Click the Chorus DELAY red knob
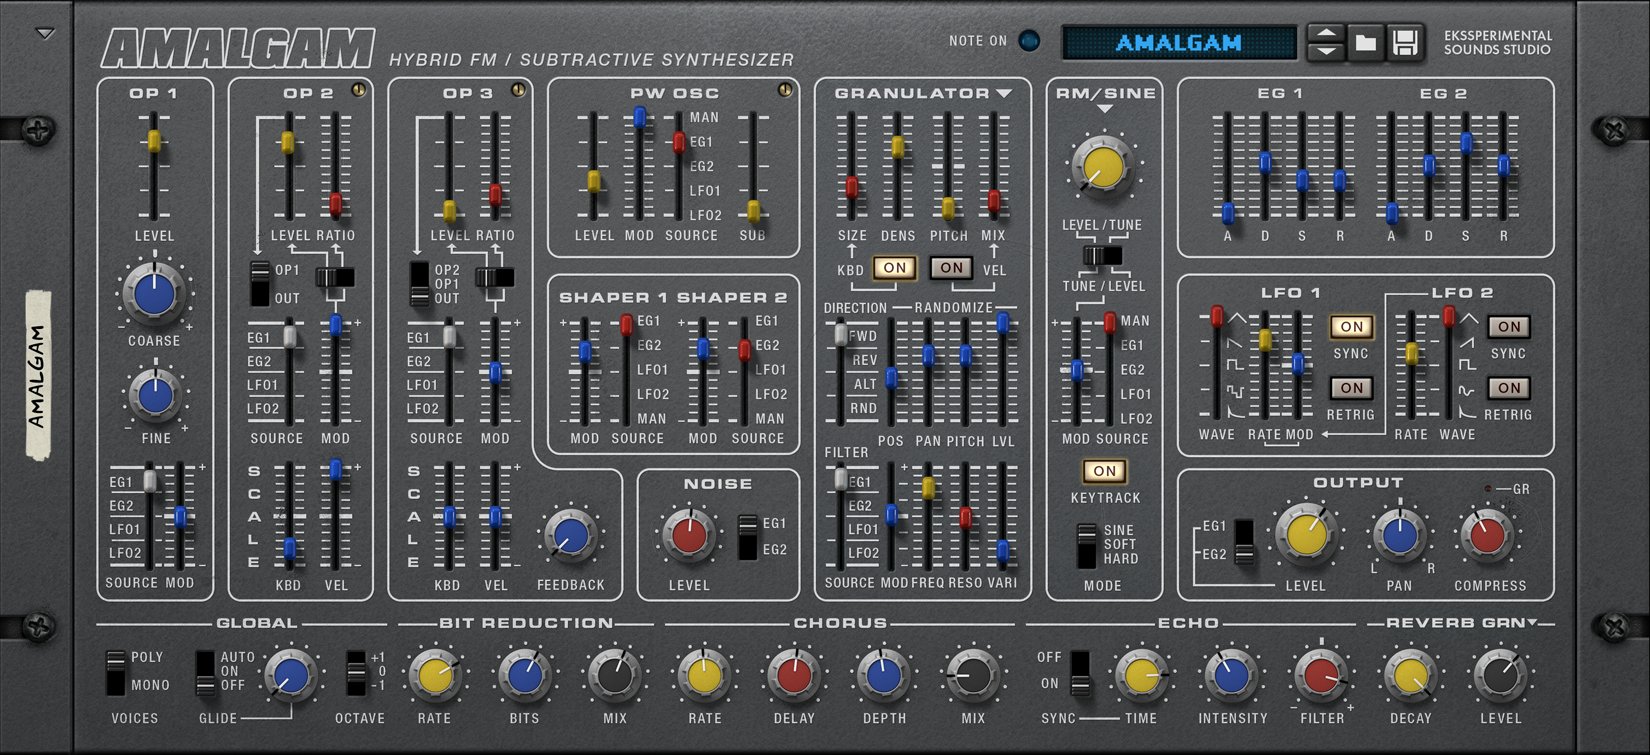Viewport: 1650px width, 755px height. 793,676
